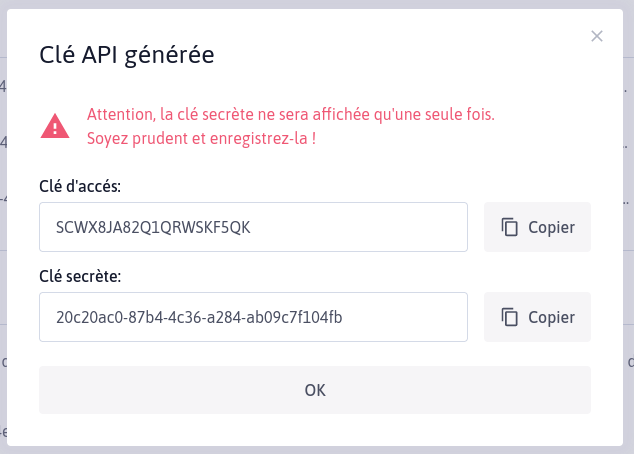634x454 pixels.
Task: Focus the Clé secrète input field
Action: [254, 317]
